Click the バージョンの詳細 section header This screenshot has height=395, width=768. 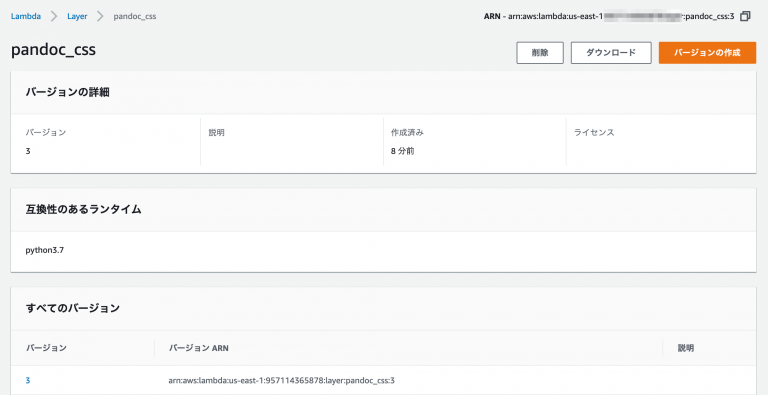pos(68,92)
